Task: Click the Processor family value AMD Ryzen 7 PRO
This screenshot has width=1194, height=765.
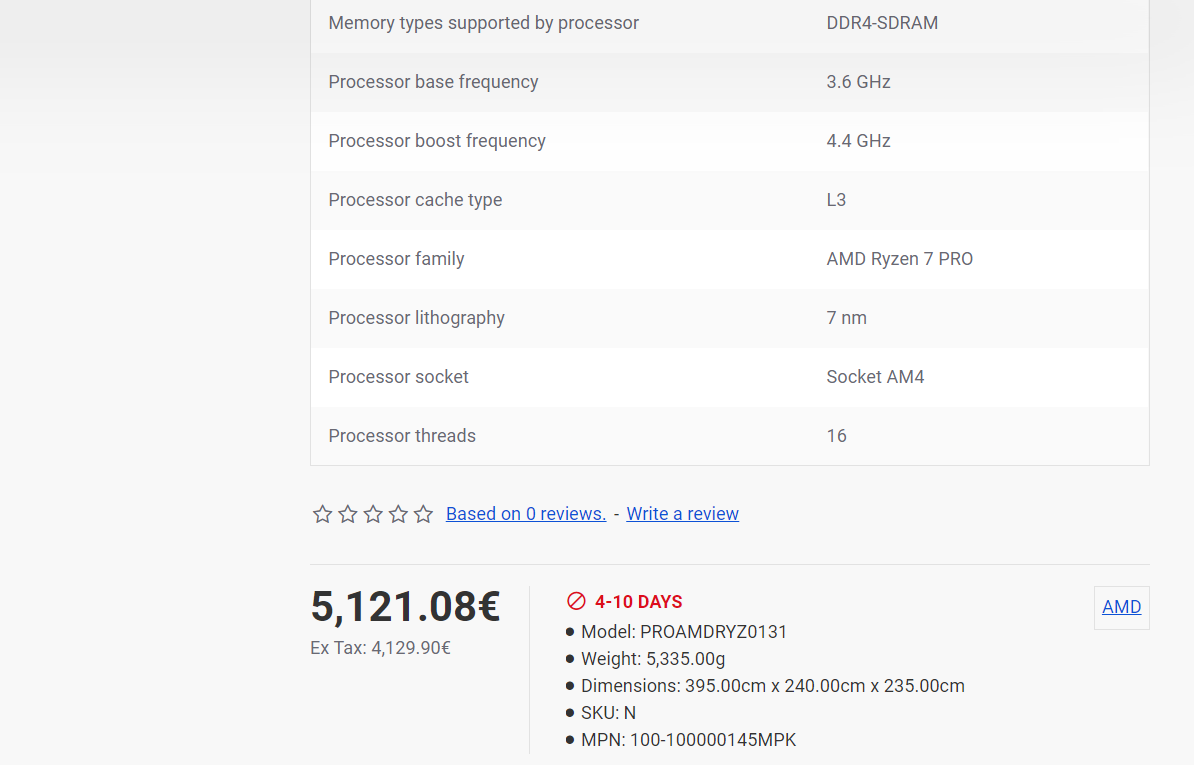Action: [899, 259]
